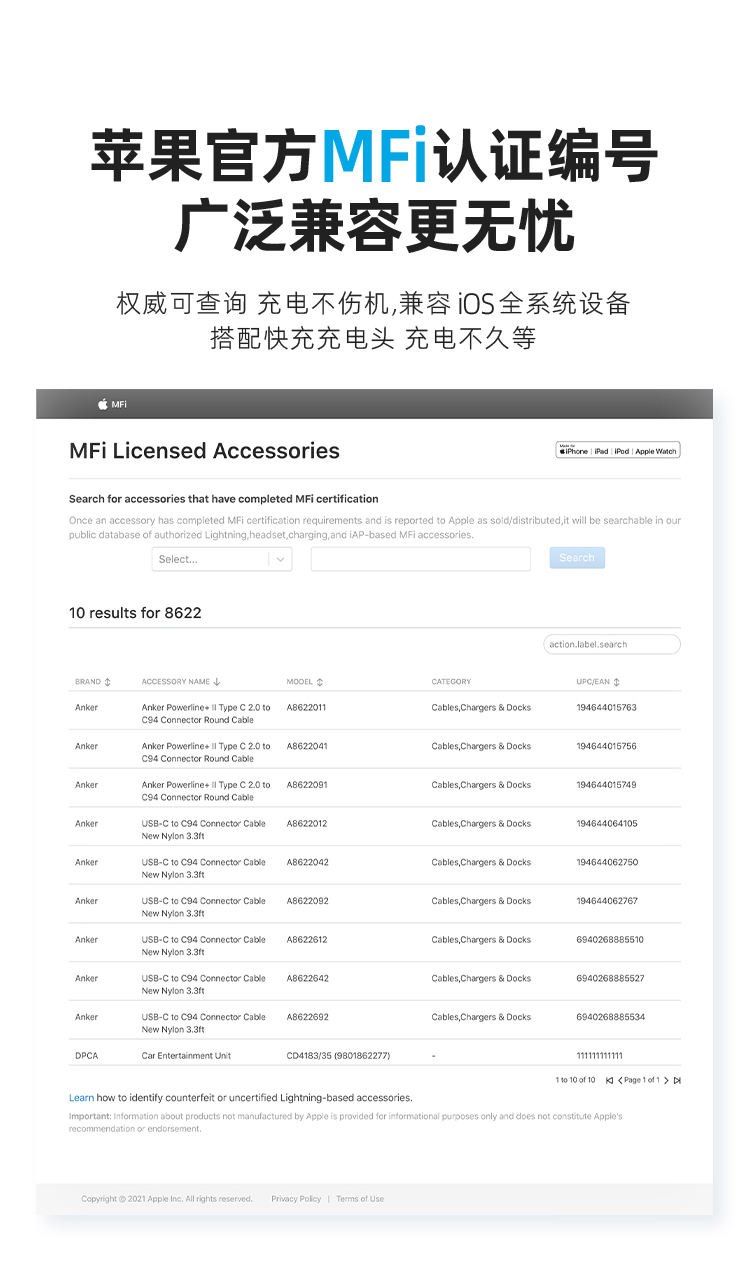Sort table by the Model column arrows

tap(320, 682)
